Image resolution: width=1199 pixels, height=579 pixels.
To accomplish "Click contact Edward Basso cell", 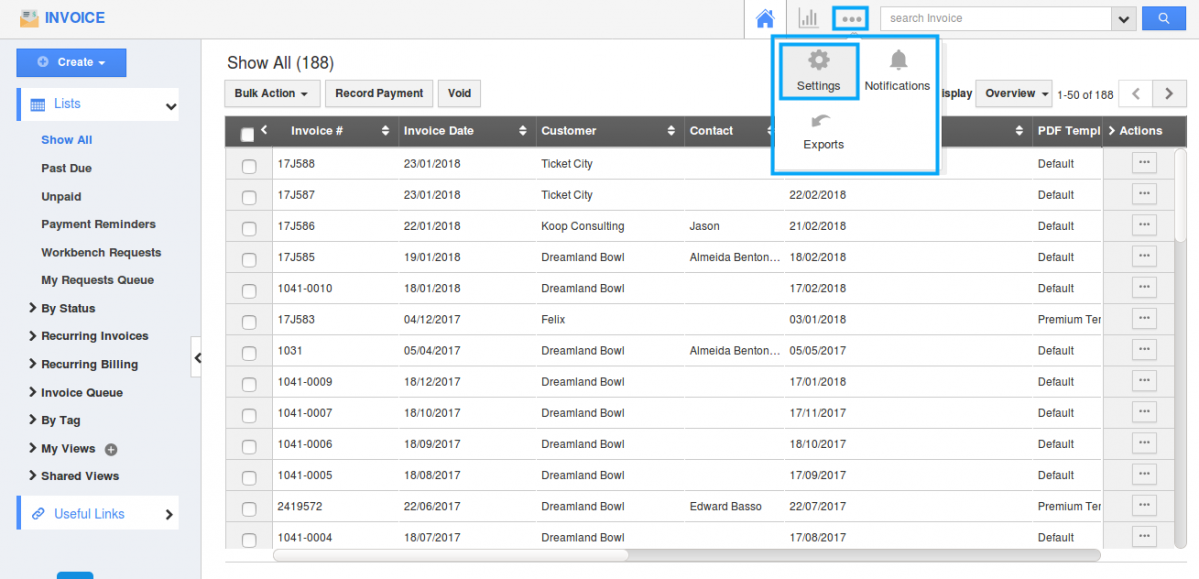I will [x=726, y=506].
